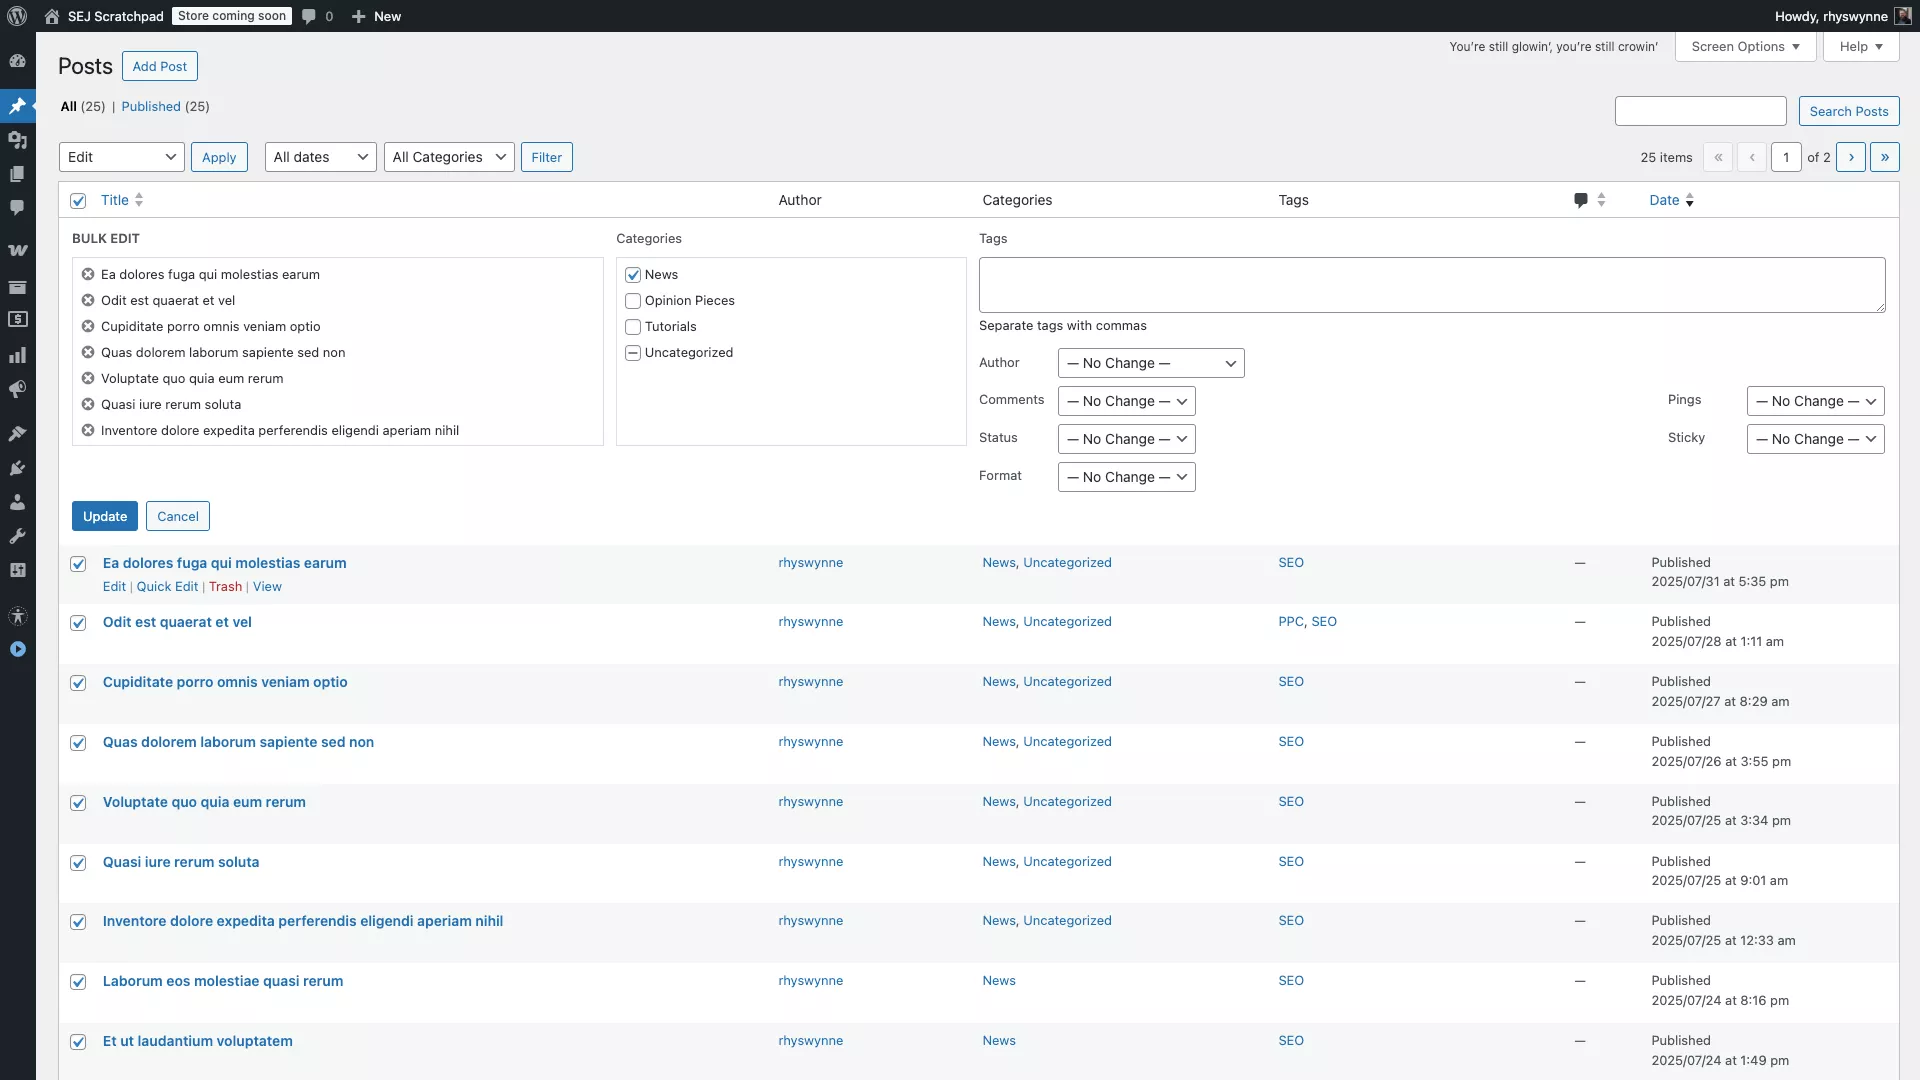Expand the Screen Options panel
This screenshot has height=1080, width=1920.
[x=1745, y=46]
